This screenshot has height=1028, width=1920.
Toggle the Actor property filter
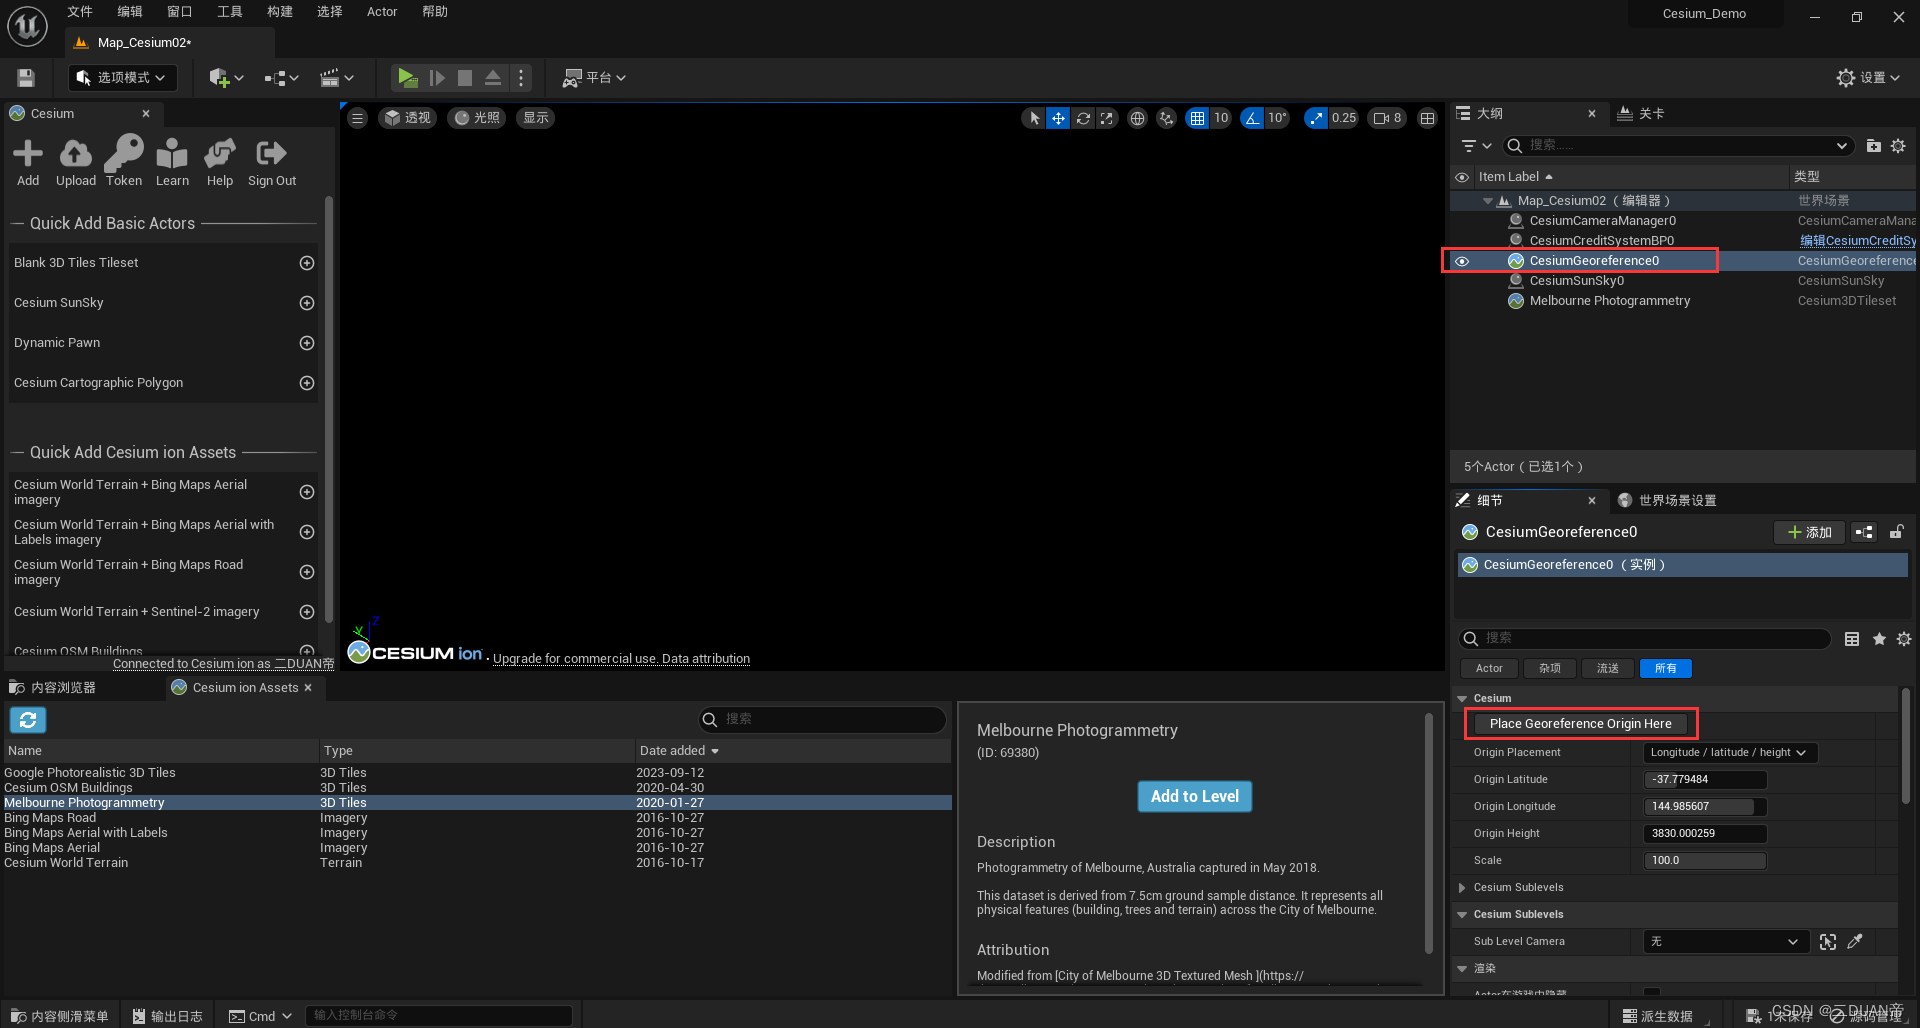point(1489,669)
